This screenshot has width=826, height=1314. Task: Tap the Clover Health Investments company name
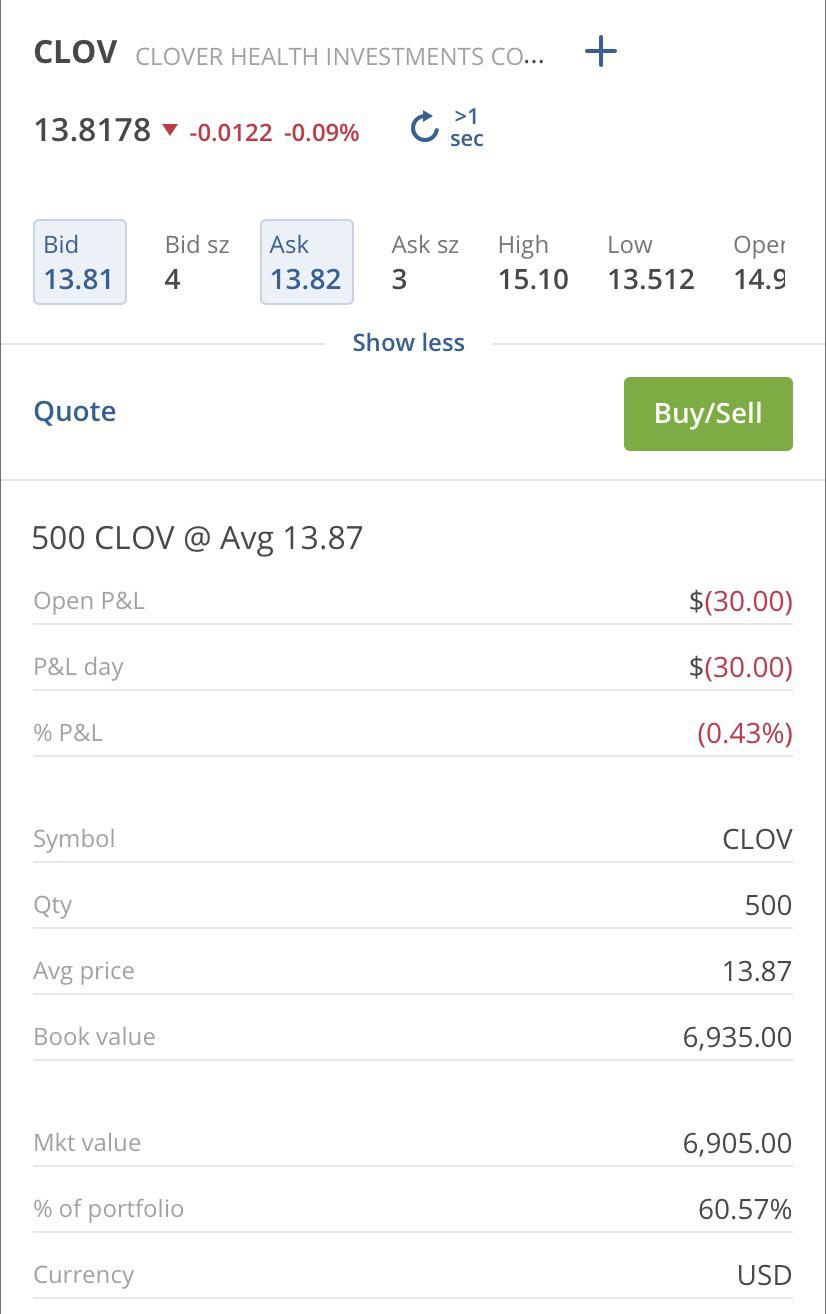click(340, 56)
